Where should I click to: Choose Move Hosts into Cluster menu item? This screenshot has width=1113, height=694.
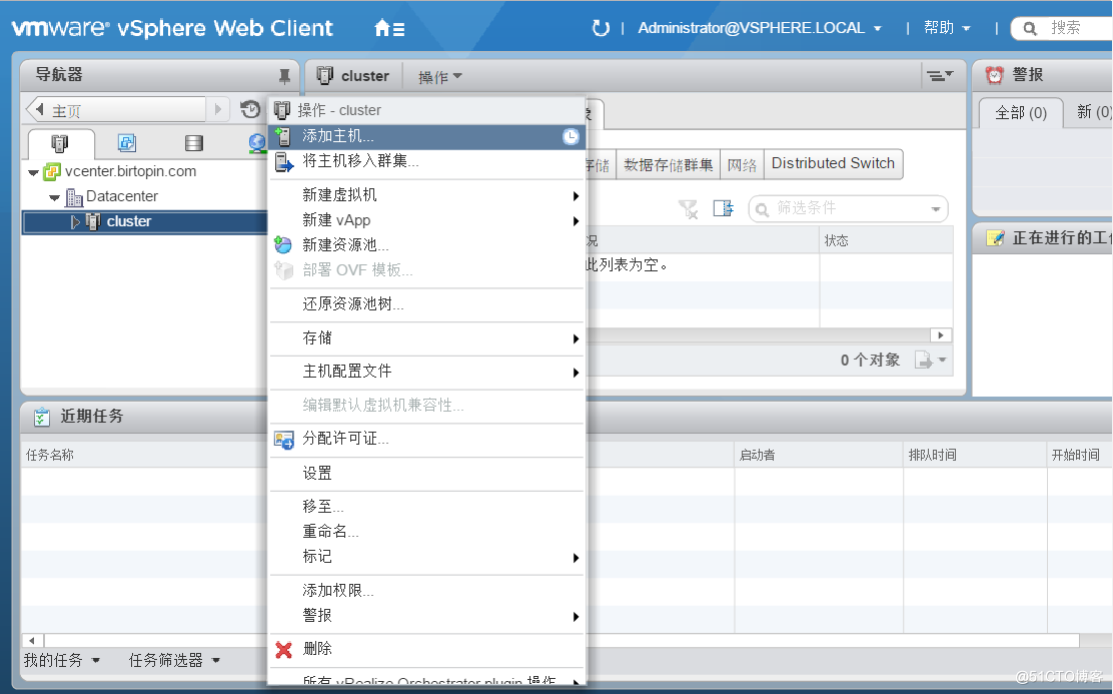click(x=427, y=162)
